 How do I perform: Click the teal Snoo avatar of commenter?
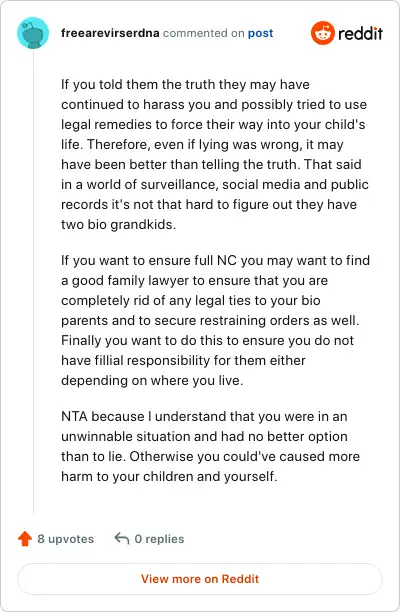tap(33, 33)
